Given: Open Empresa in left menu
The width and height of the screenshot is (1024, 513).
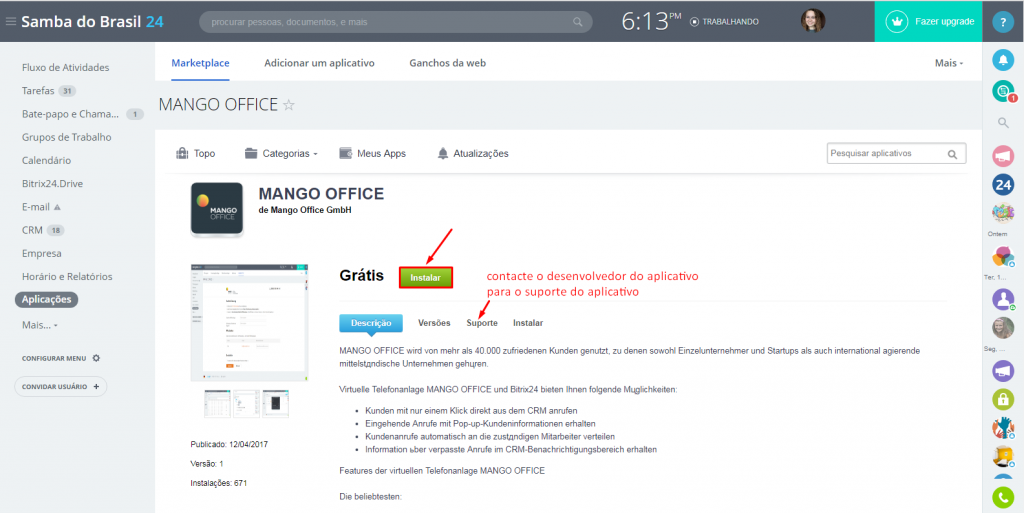Looking at the screenshot, I should pyautogui.click(x=42, y=253).
